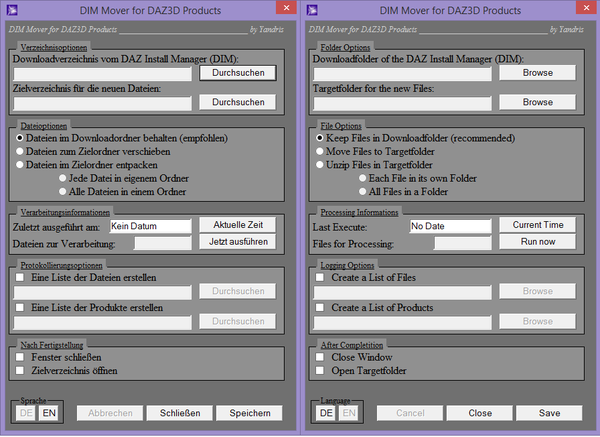Click the 'Run now' button
Screen dimensions: 600x437
tap(538, 242)
